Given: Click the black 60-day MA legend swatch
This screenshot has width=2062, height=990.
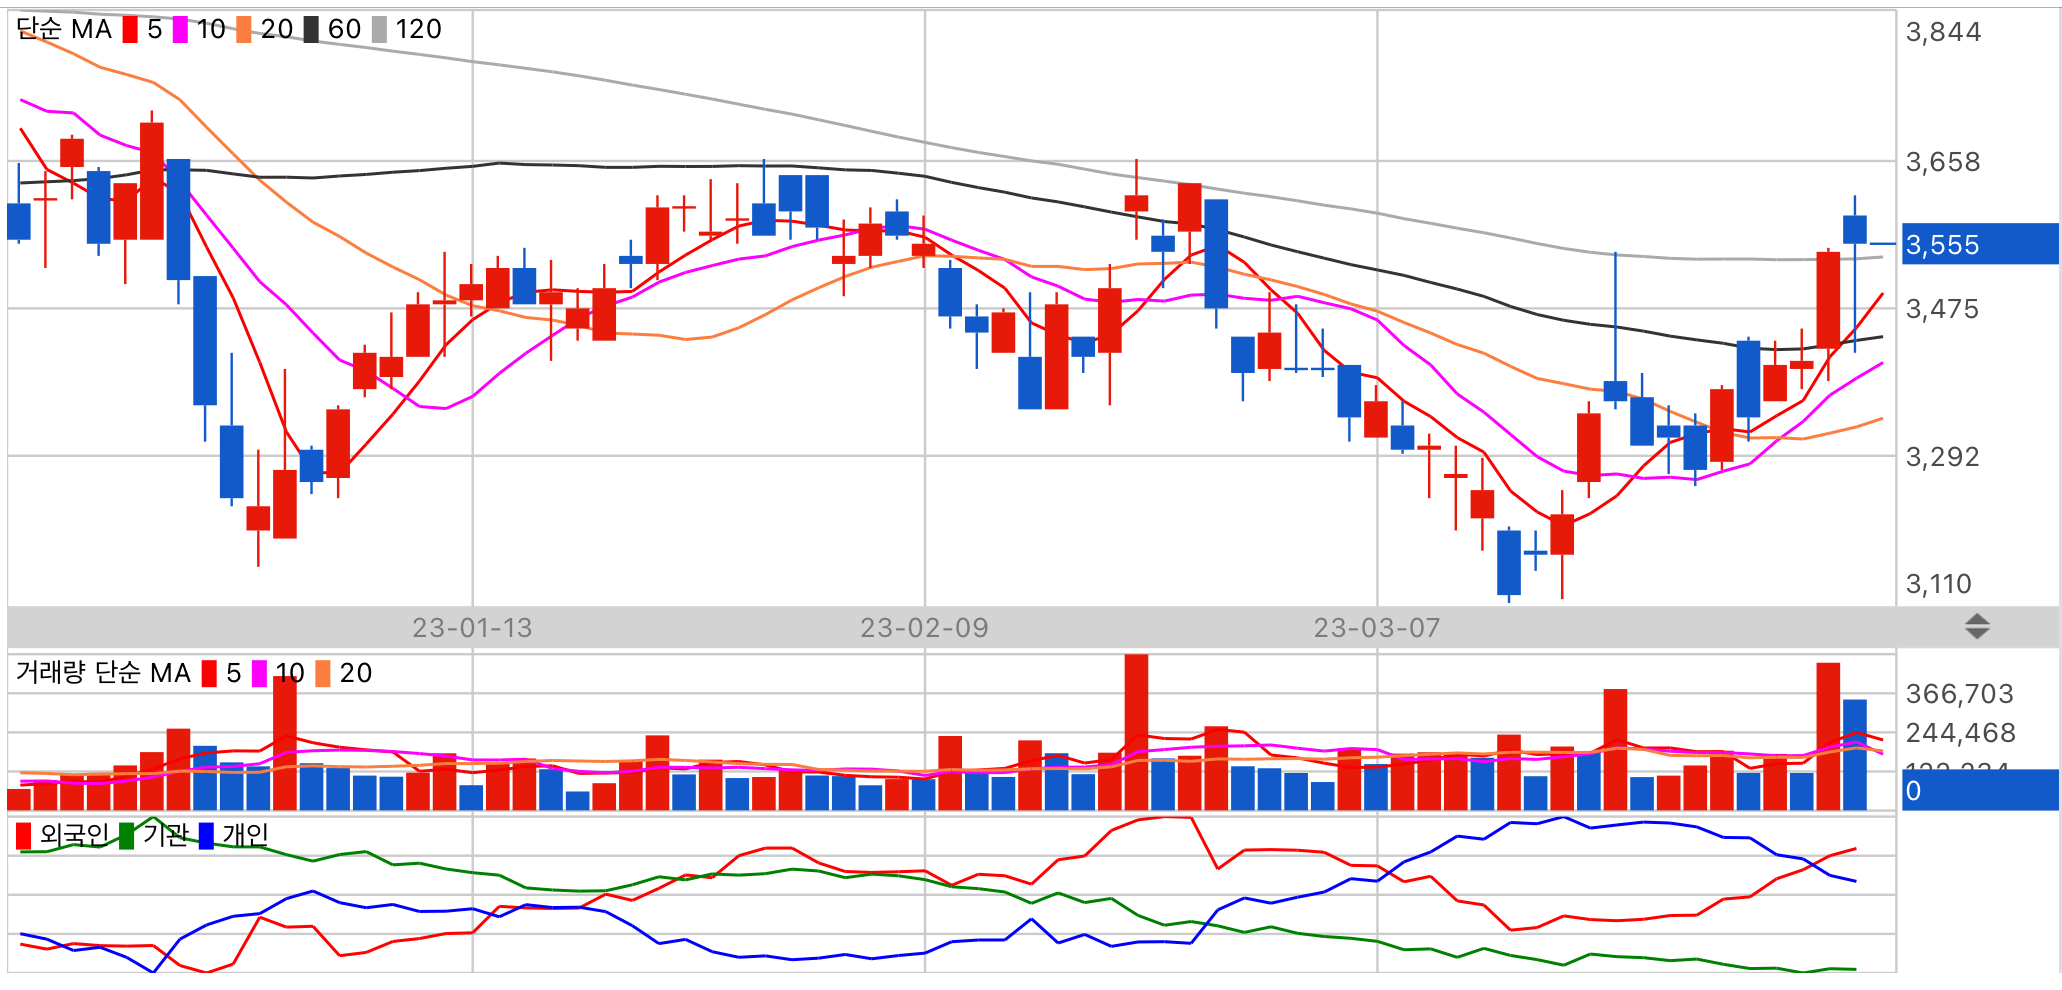Looking at the screenshot, I should [x=311, y=30].
